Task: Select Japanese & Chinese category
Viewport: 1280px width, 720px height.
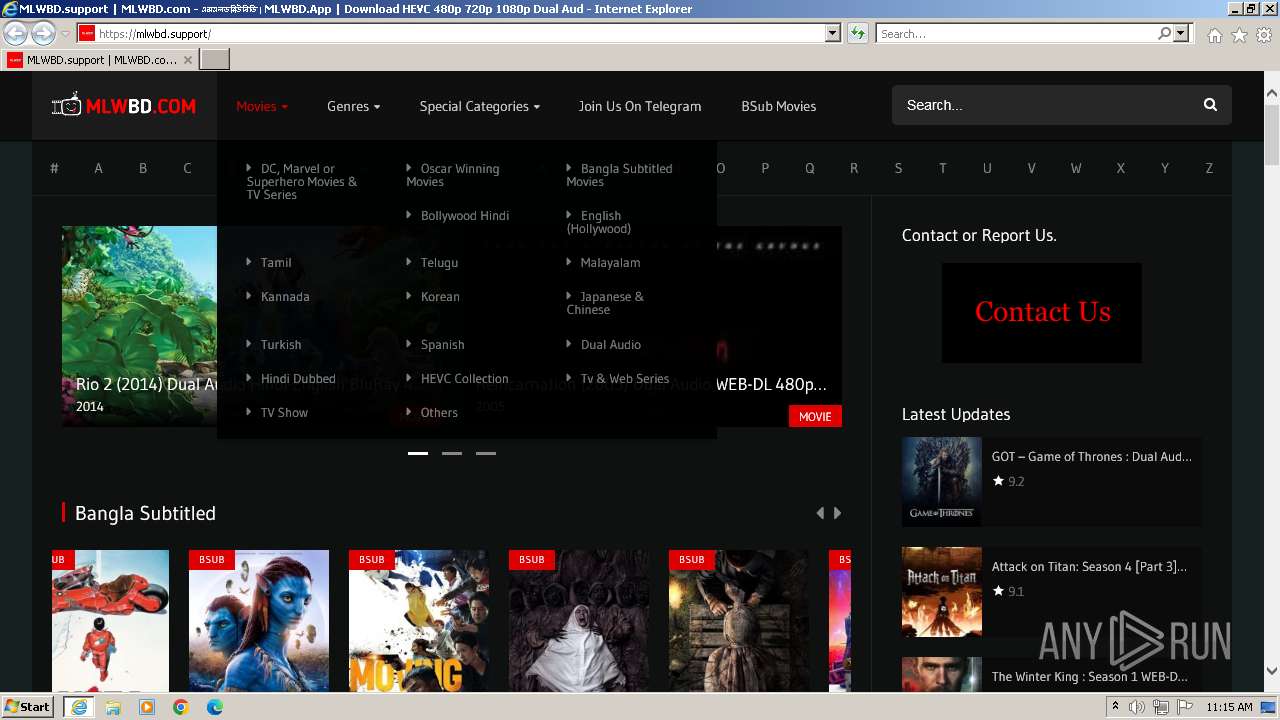Action: click(x=605, y=303)
